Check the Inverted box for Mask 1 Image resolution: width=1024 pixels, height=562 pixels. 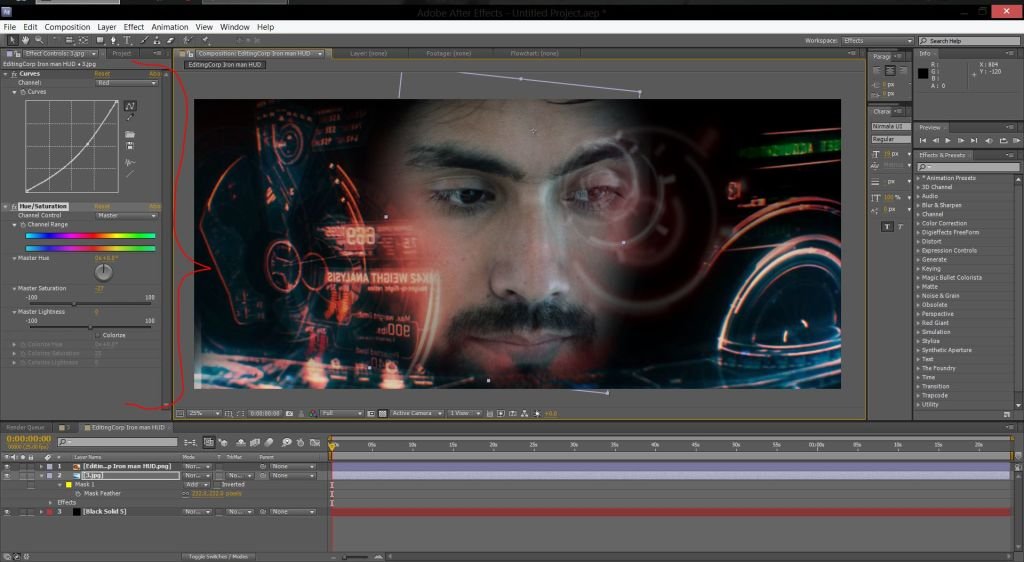tap(217, 485)
